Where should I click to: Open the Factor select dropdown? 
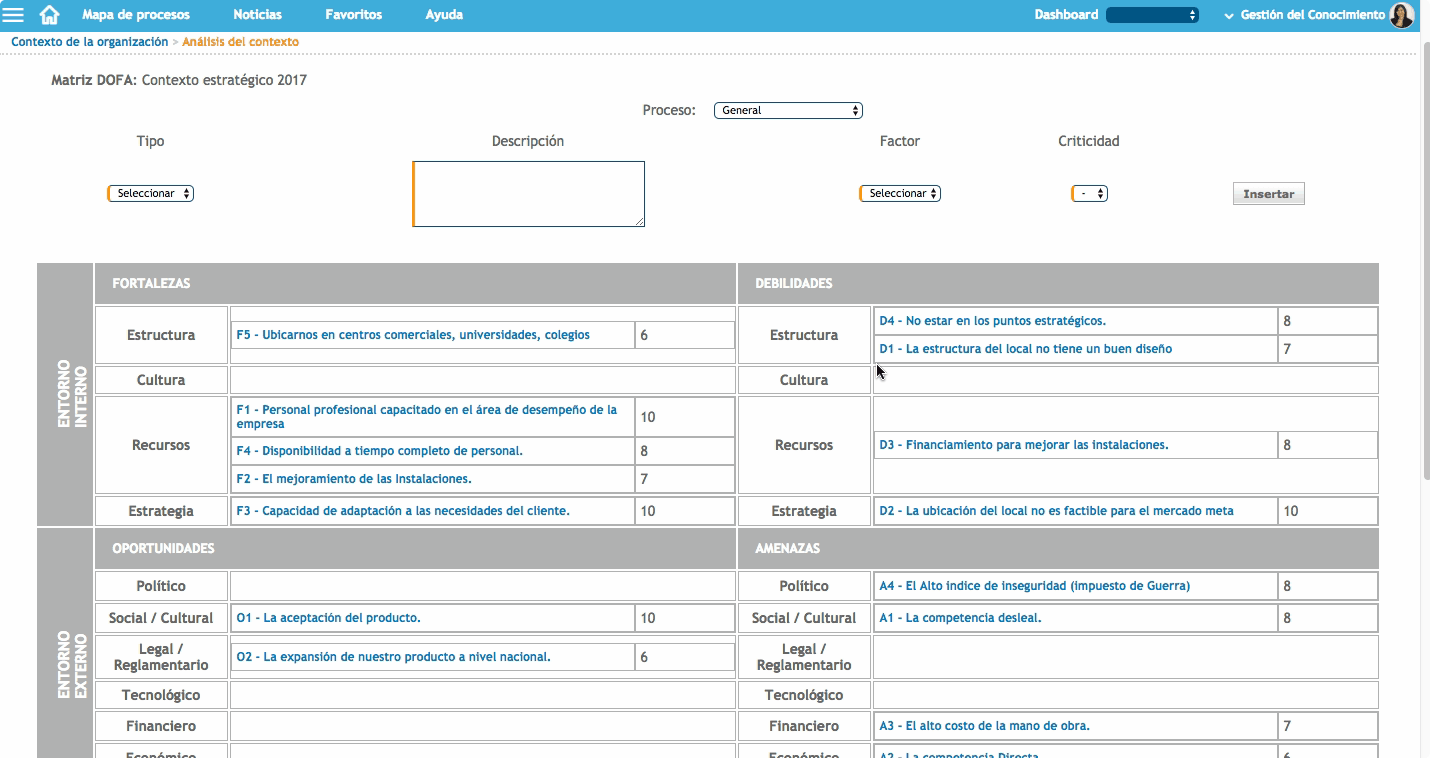[900, 194]
